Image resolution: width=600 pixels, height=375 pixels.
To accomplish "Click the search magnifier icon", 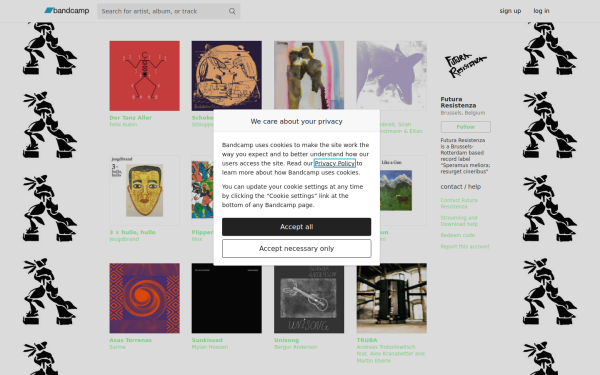I will point(232,11).
